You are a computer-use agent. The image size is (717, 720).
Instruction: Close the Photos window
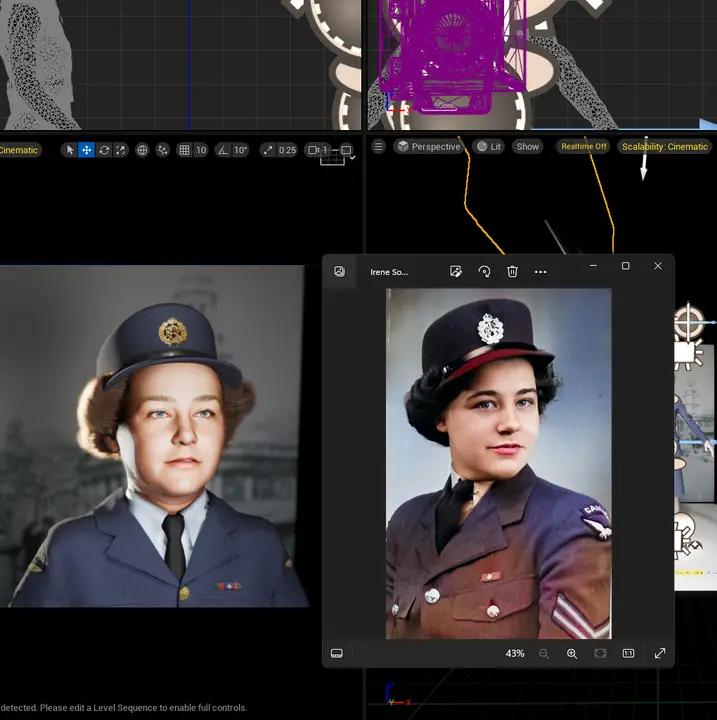(x=658, y=266)
